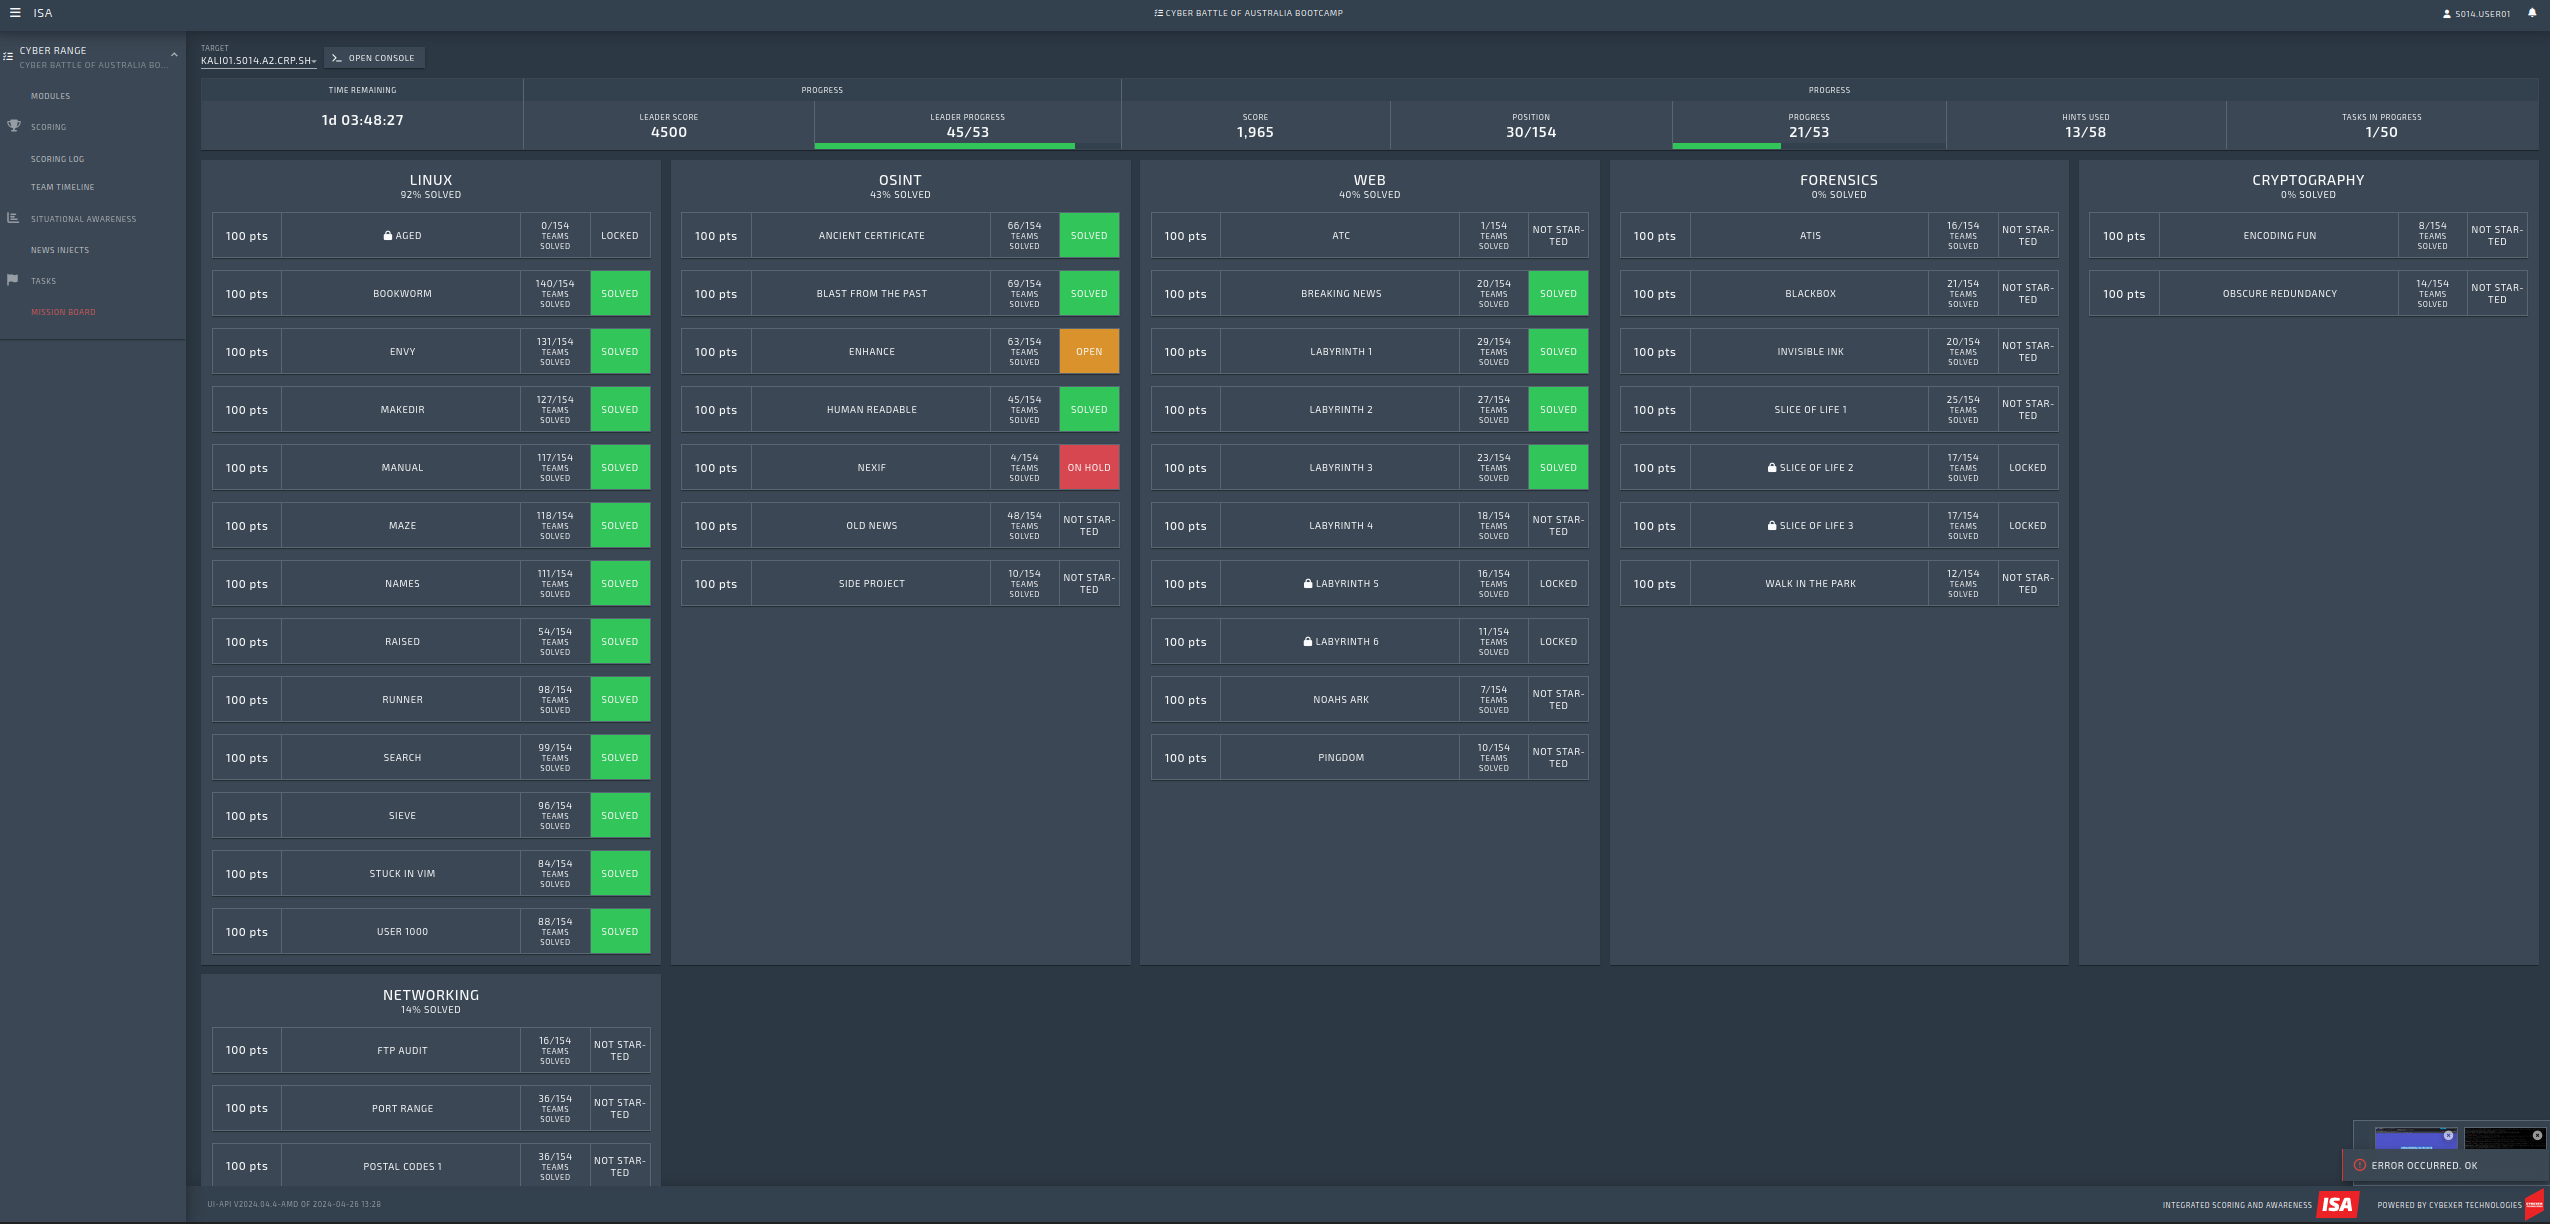
Task: Open the Target KALI01.S014.A2.CRP.SH dropdown
Action: point(258,61)
